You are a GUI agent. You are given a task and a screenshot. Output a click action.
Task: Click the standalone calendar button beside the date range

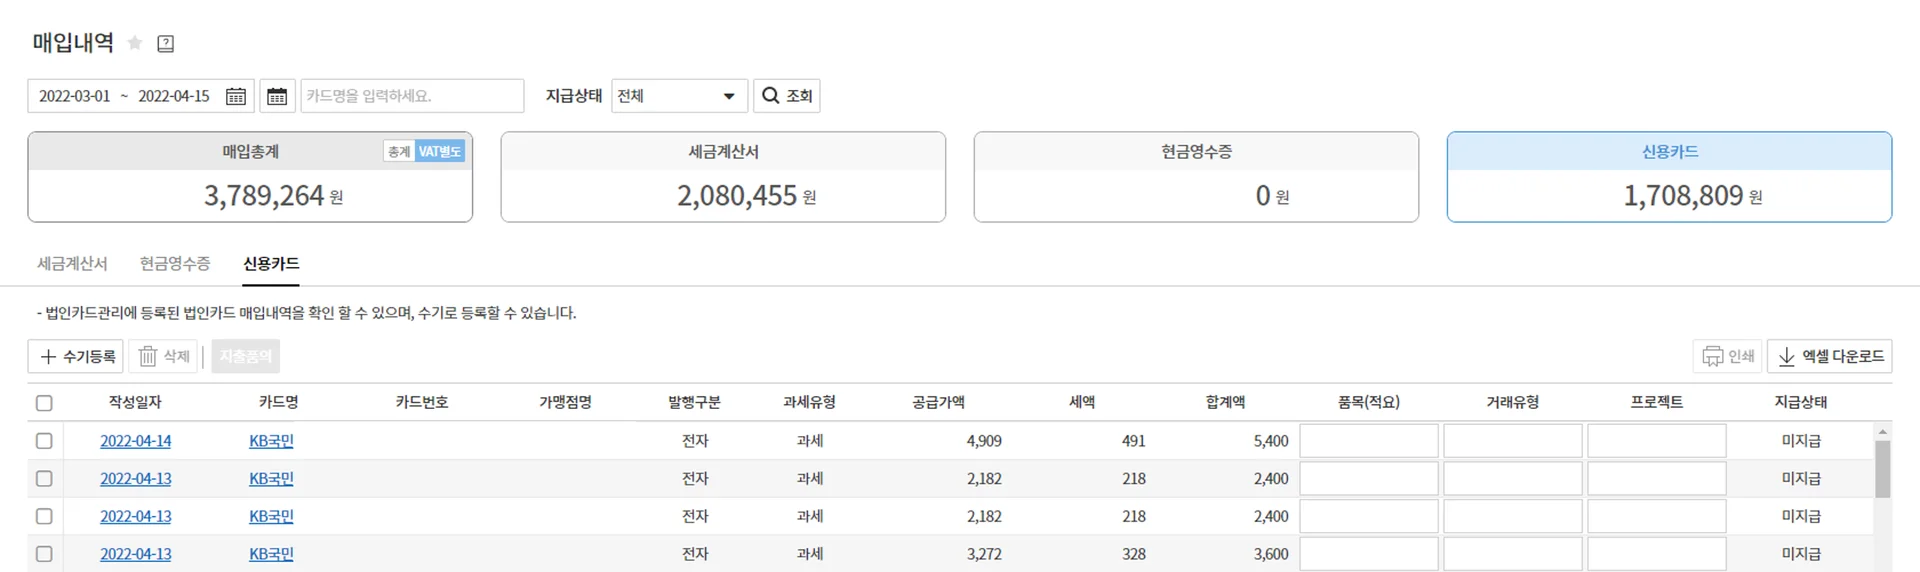[x=277, y=96]
